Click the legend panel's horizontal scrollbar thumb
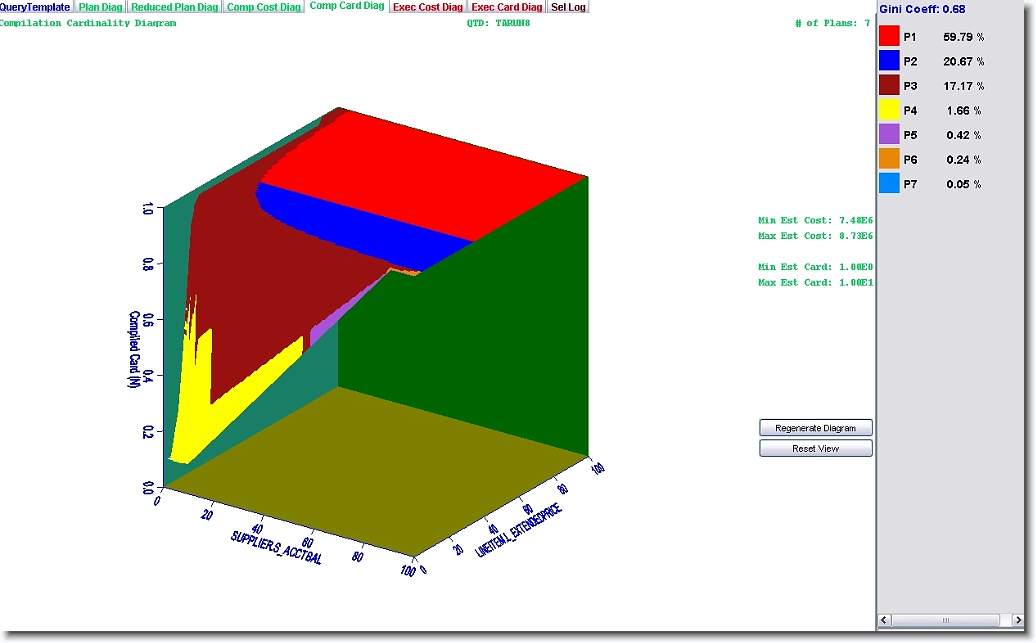1036x643 pixels. tap(944, 621)
